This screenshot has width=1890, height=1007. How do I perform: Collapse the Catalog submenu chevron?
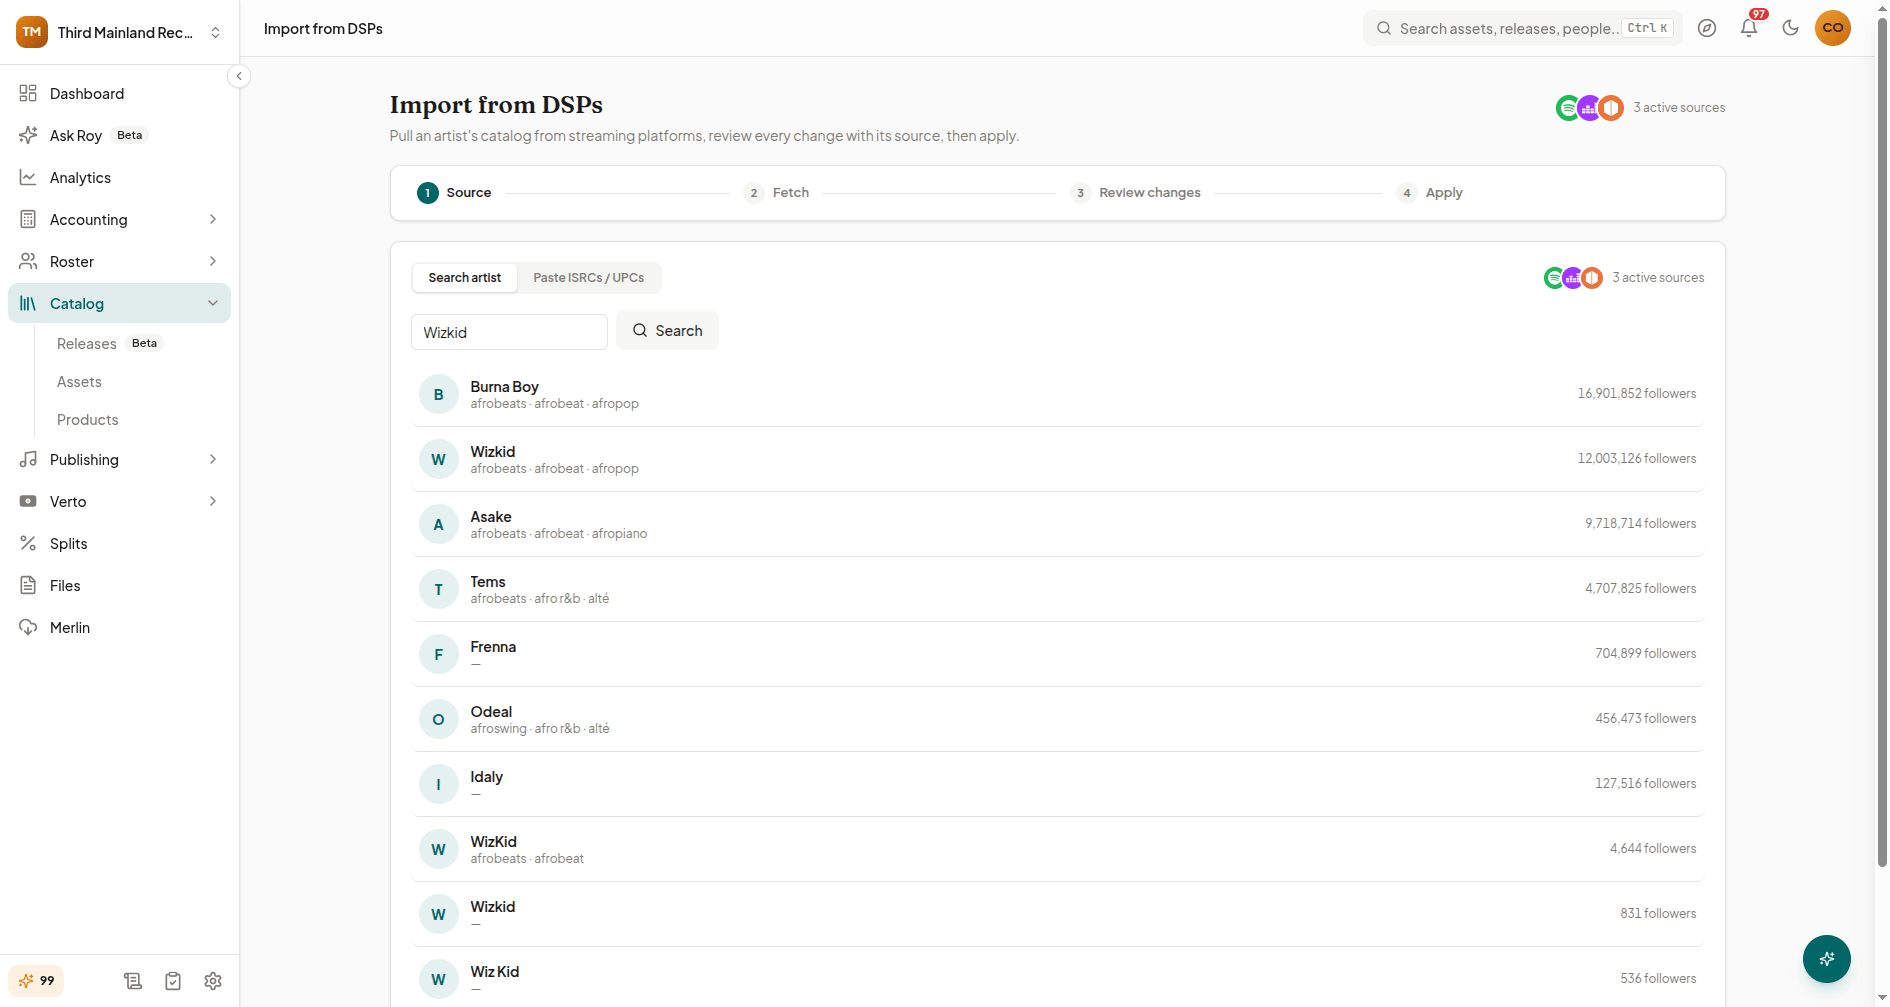(213, 303)
